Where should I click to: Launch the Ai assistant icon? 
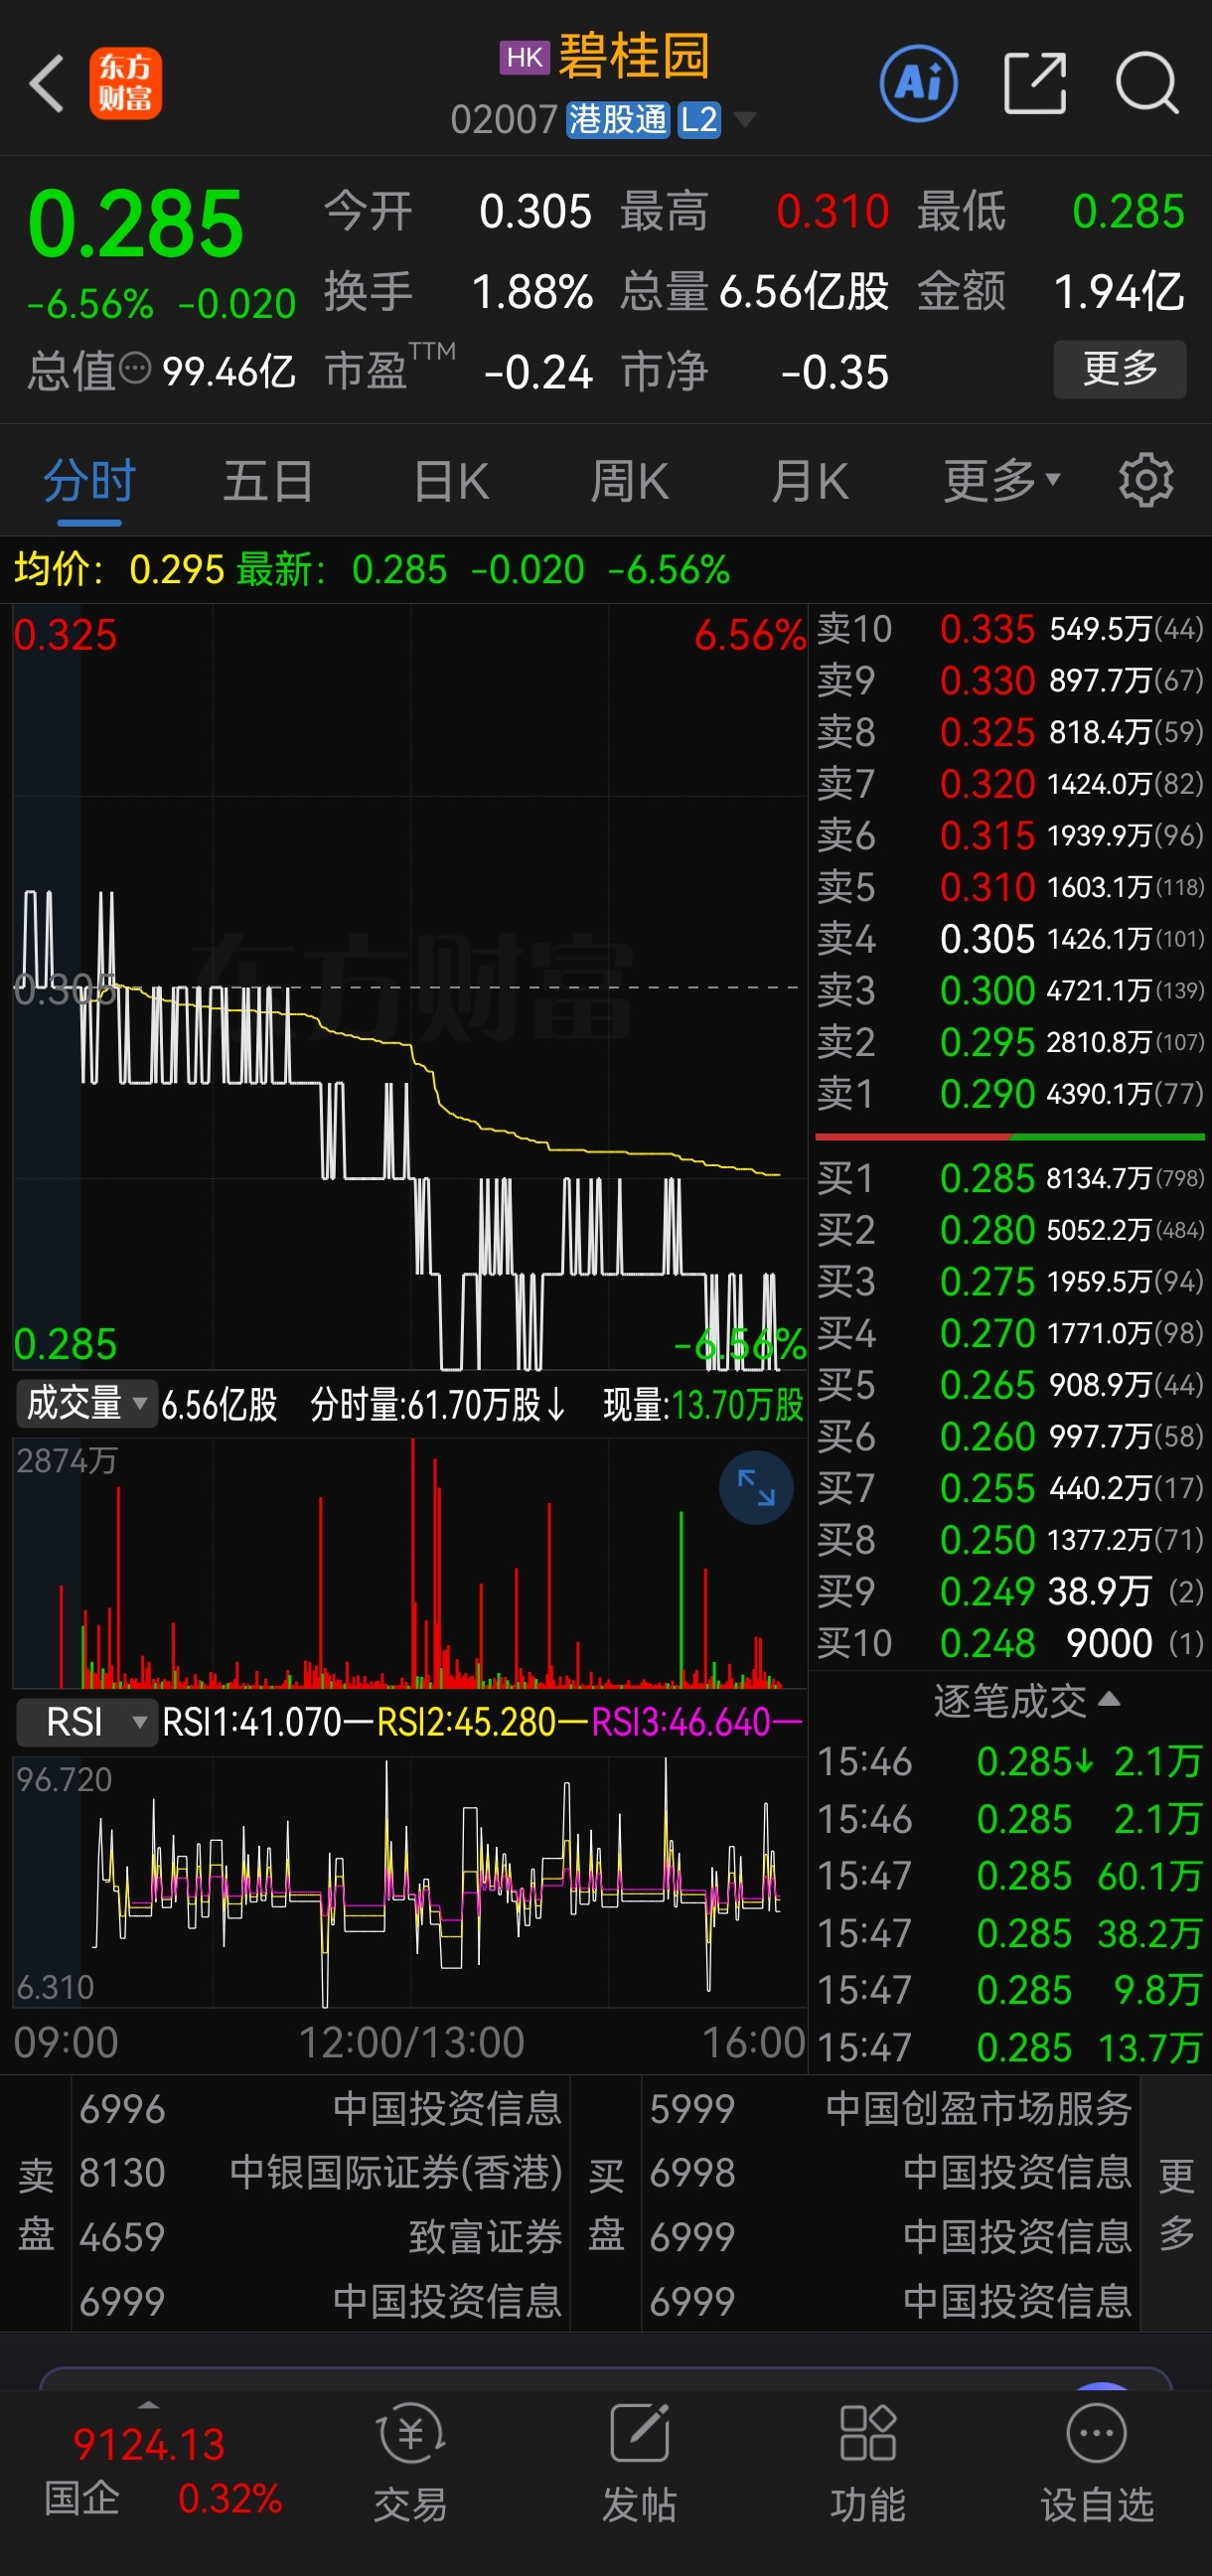pyautogui.click(x=918, y=83)
